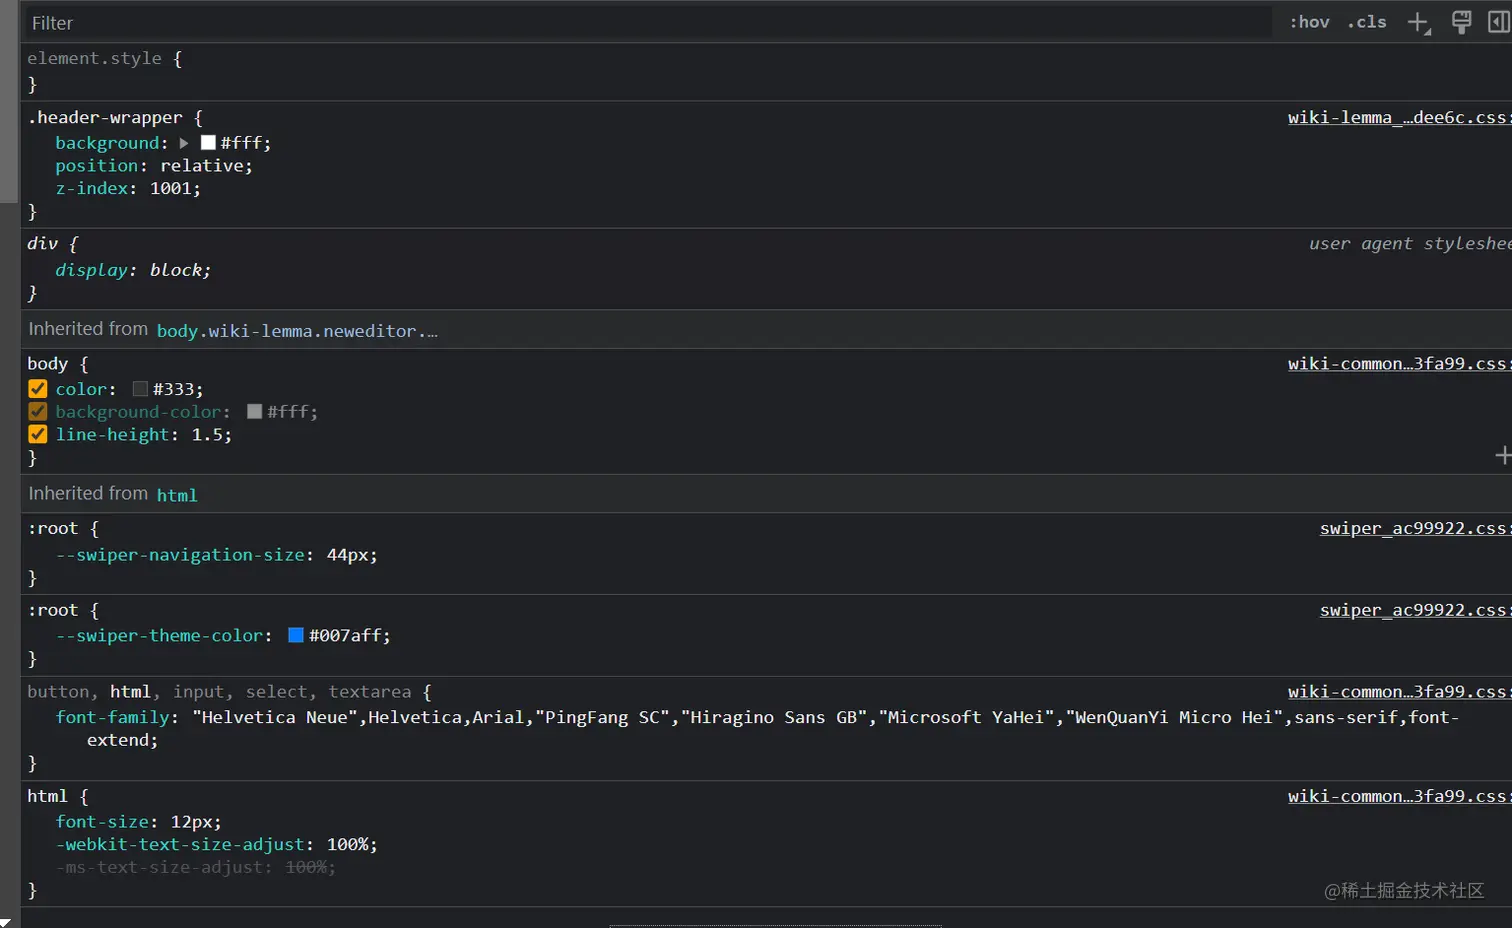This screenshot has width=1512, height=928.
Task: Open the wiki-lemma_…dee6c.css source link
Action: pos(1396,118)
